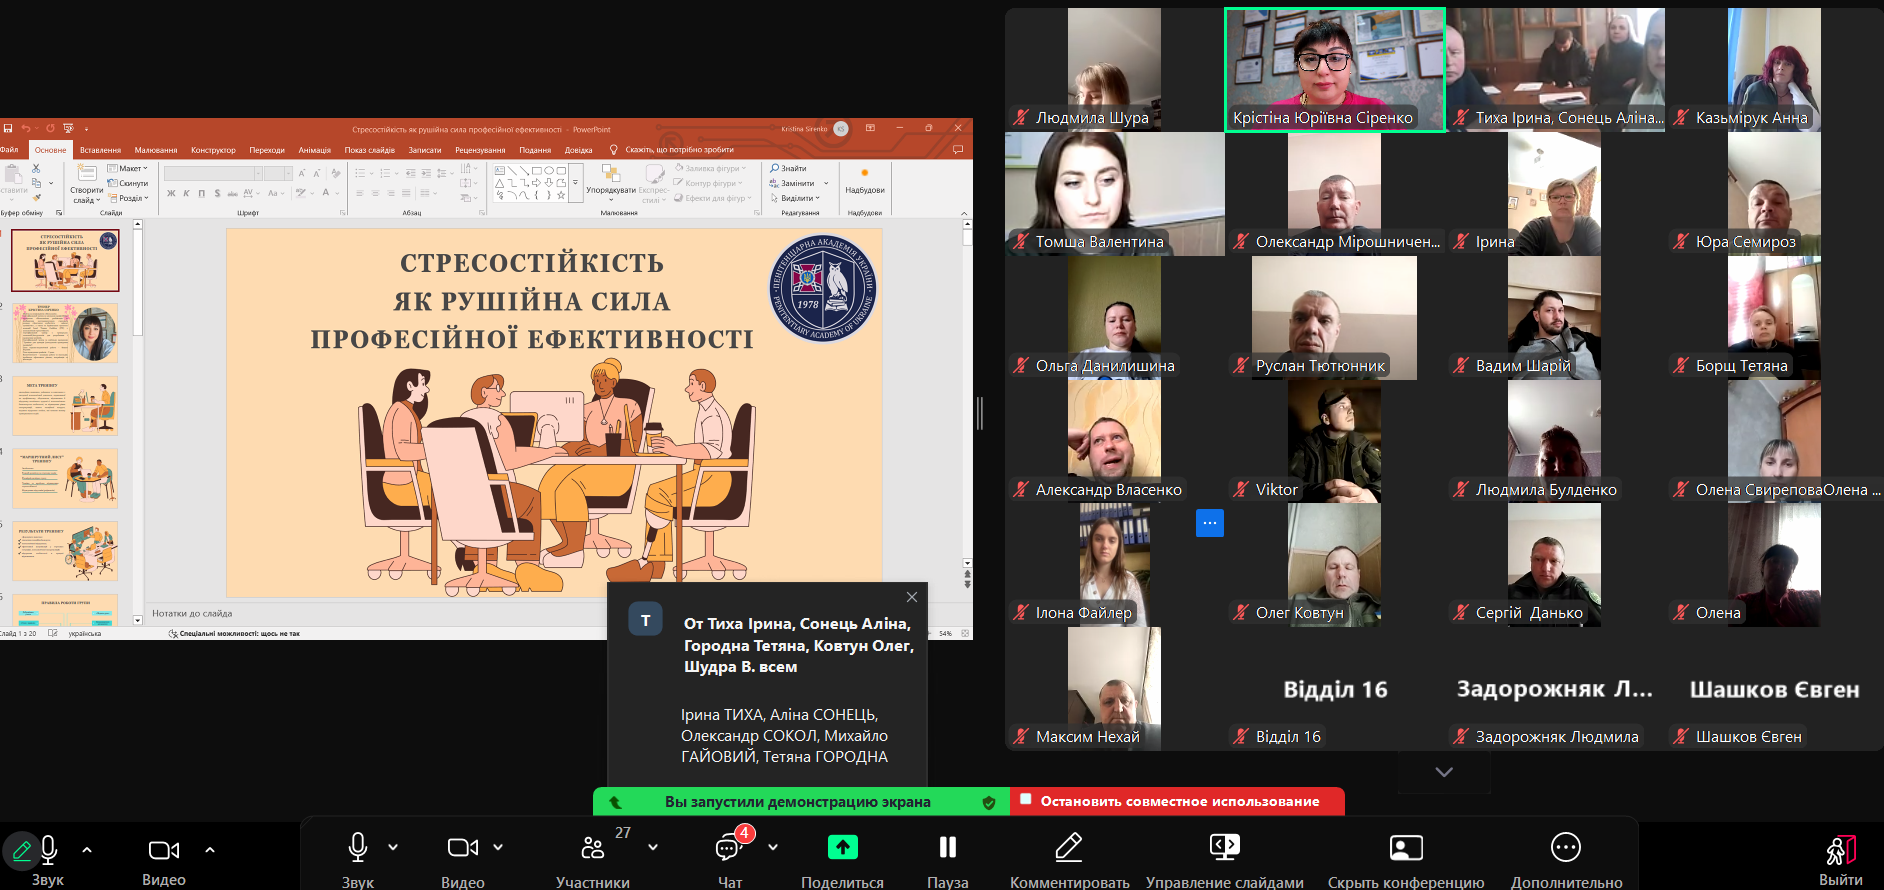Open the More options ellipsis
The width and height of the screenshot is (1884, 890).
click(1565, 848)
